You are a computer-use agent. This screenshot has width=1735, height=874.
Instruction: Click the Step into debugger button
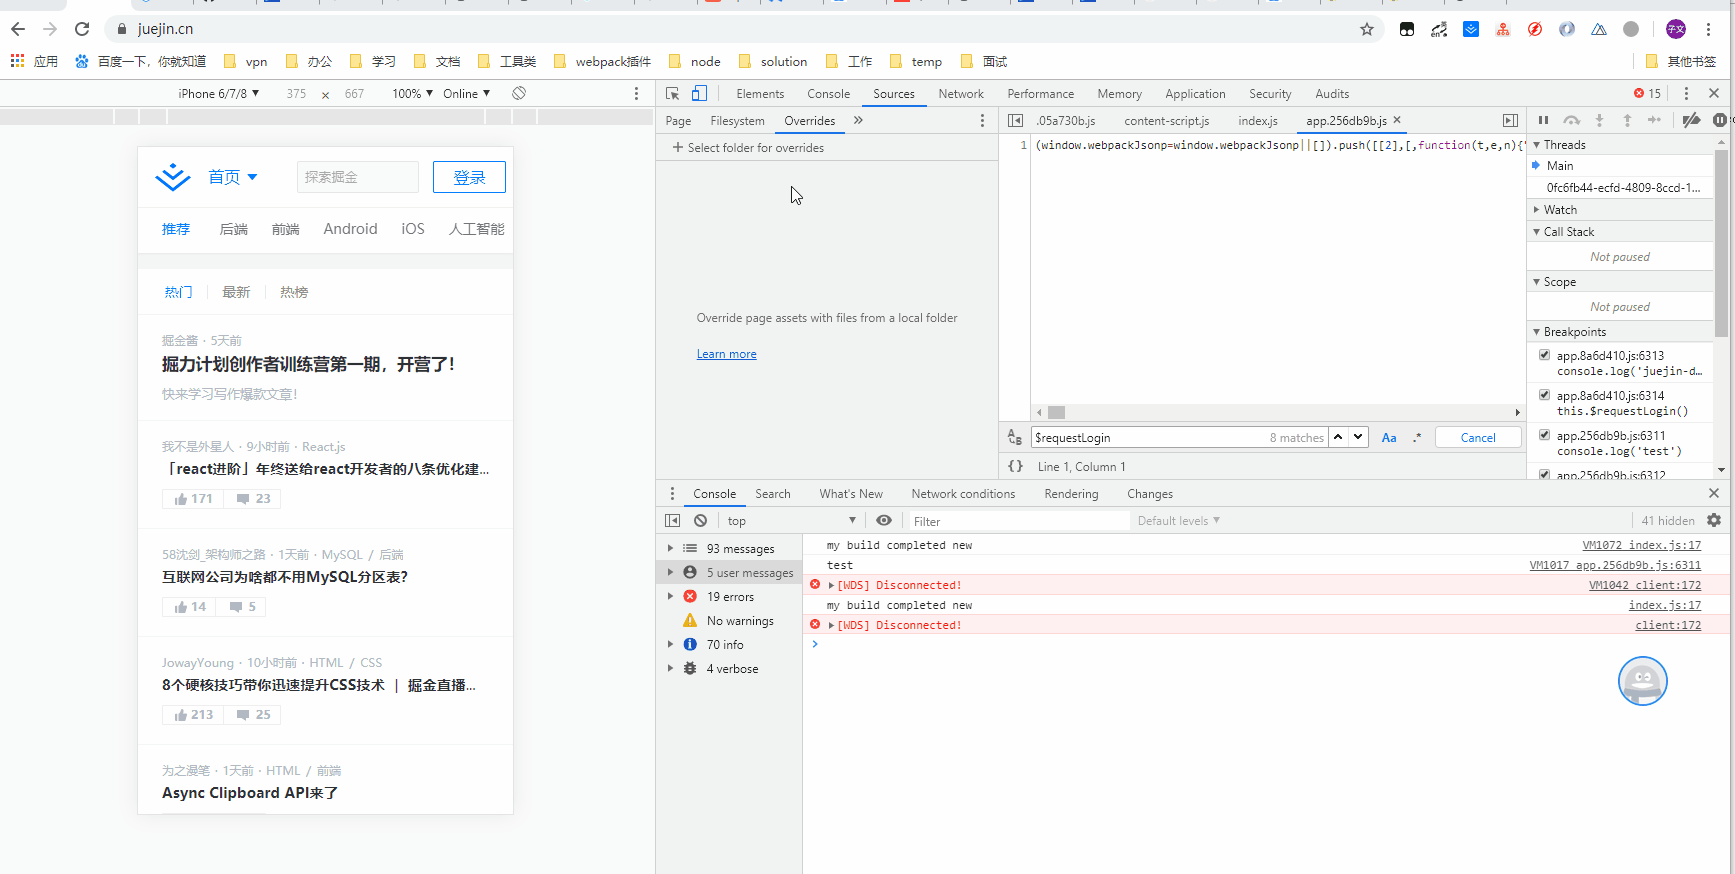coord(1600,120)
